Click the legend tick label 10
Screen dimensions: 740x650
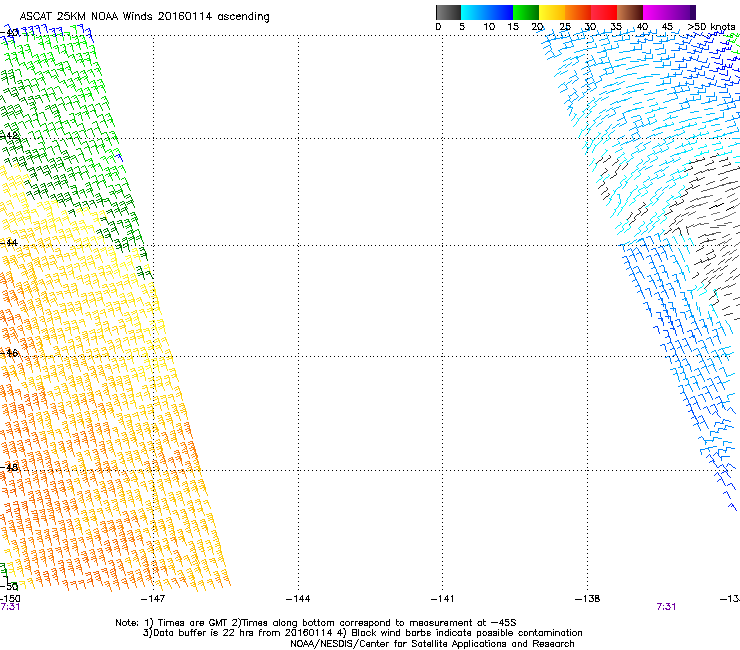tap(489, 27)
